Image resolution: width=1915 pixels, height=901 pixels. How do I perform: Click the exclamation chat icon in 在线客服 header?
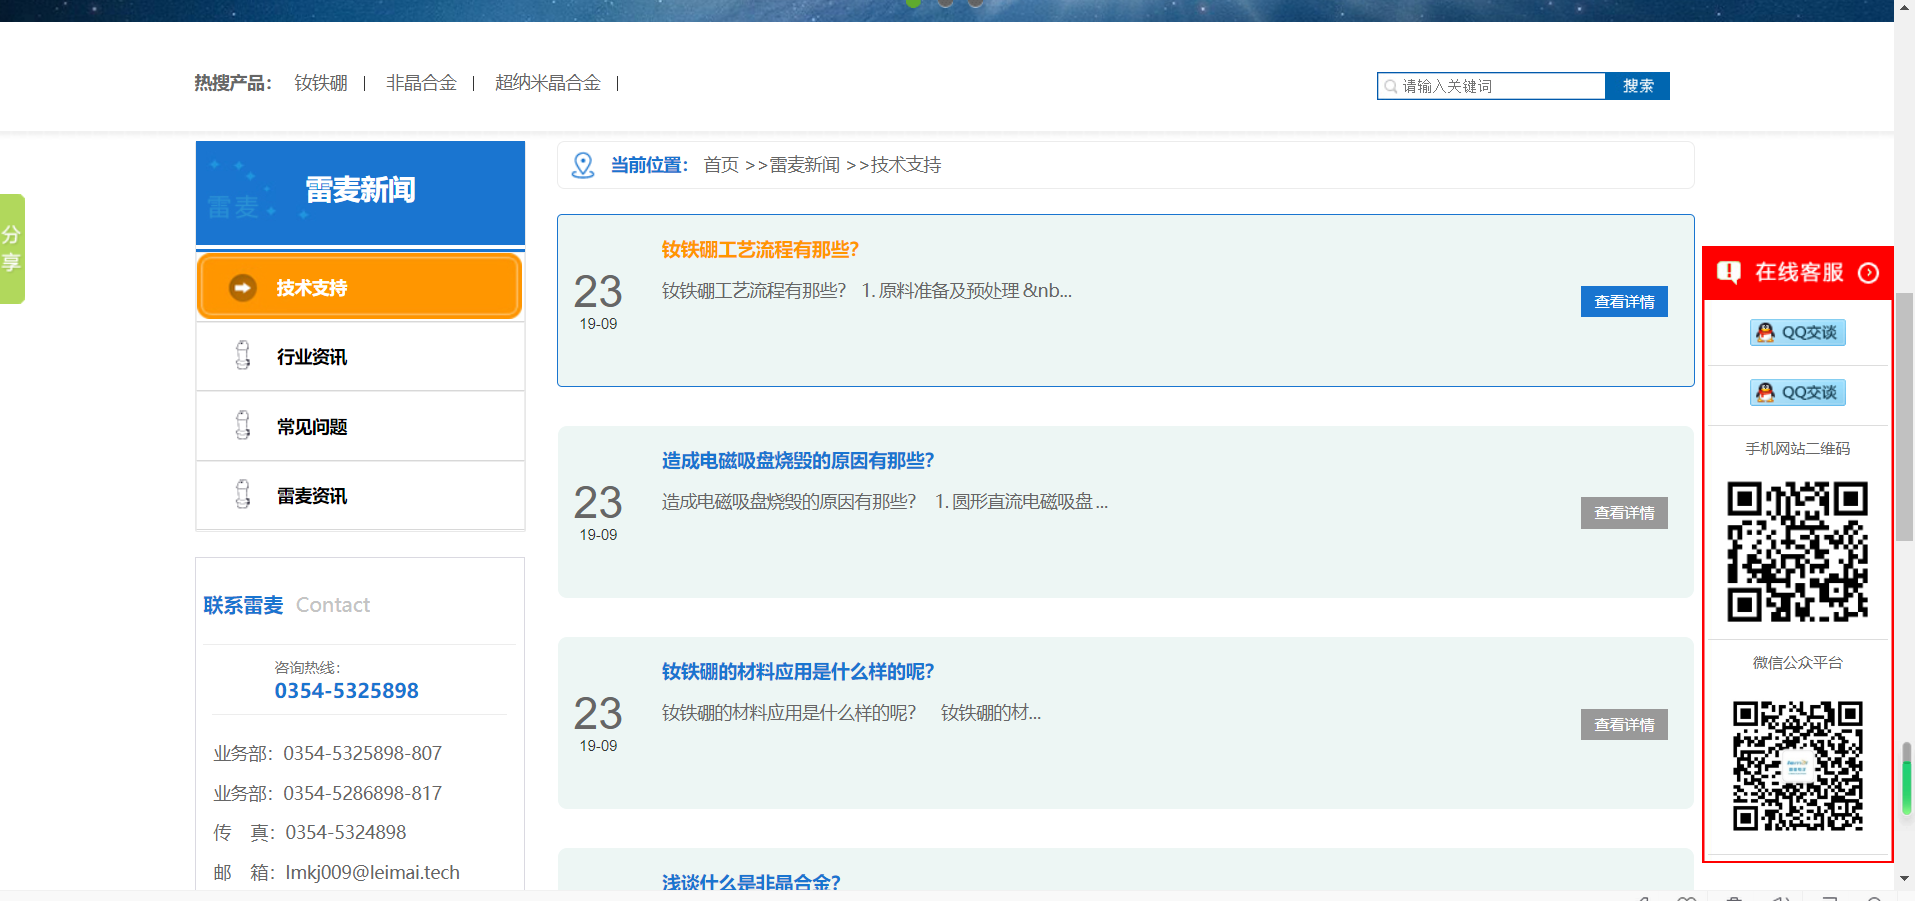pos(1729,272)
